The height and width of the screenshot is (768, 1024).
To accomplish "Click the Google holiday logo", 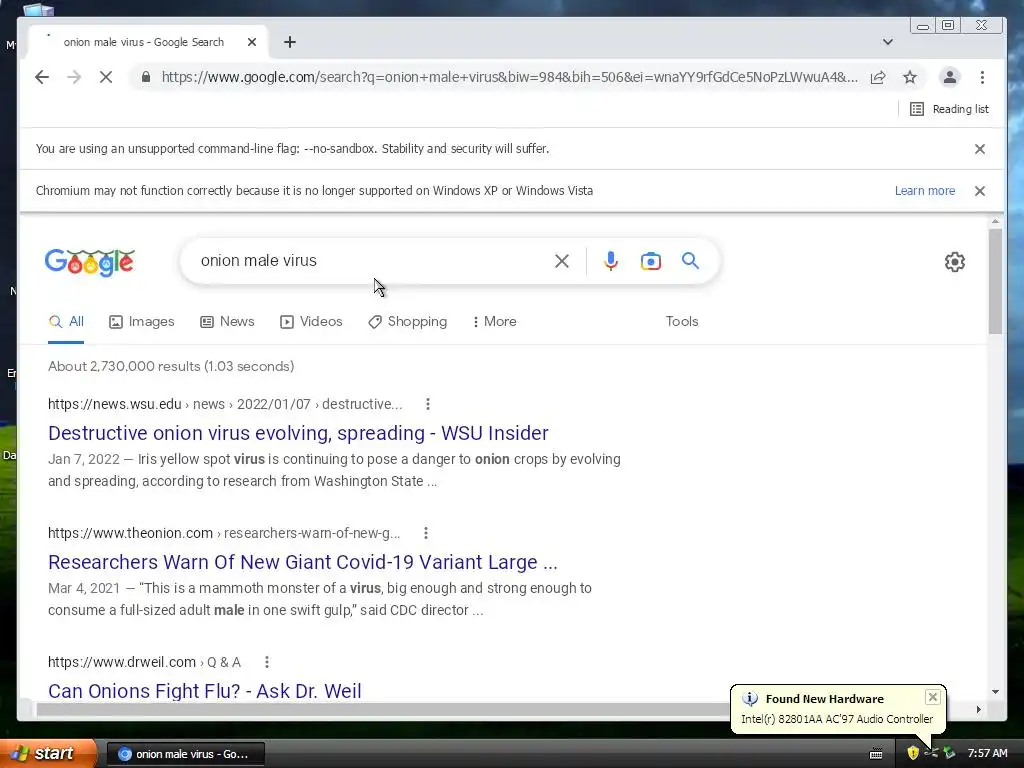I will [89, 262].
